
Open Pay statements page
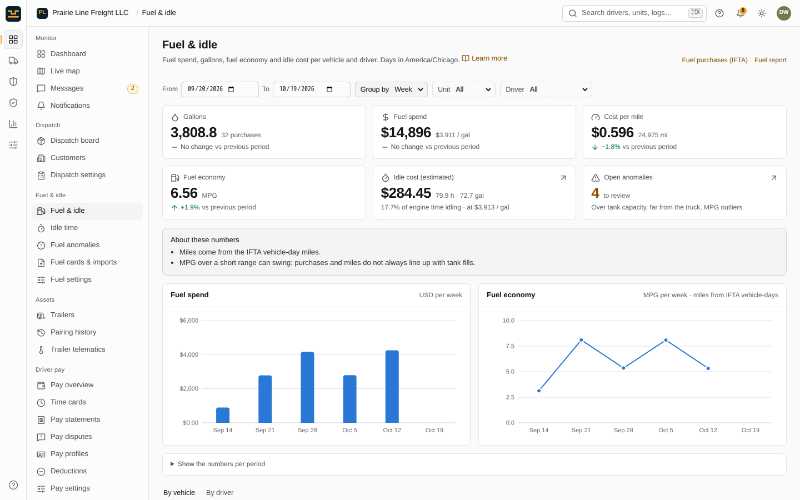88,419
